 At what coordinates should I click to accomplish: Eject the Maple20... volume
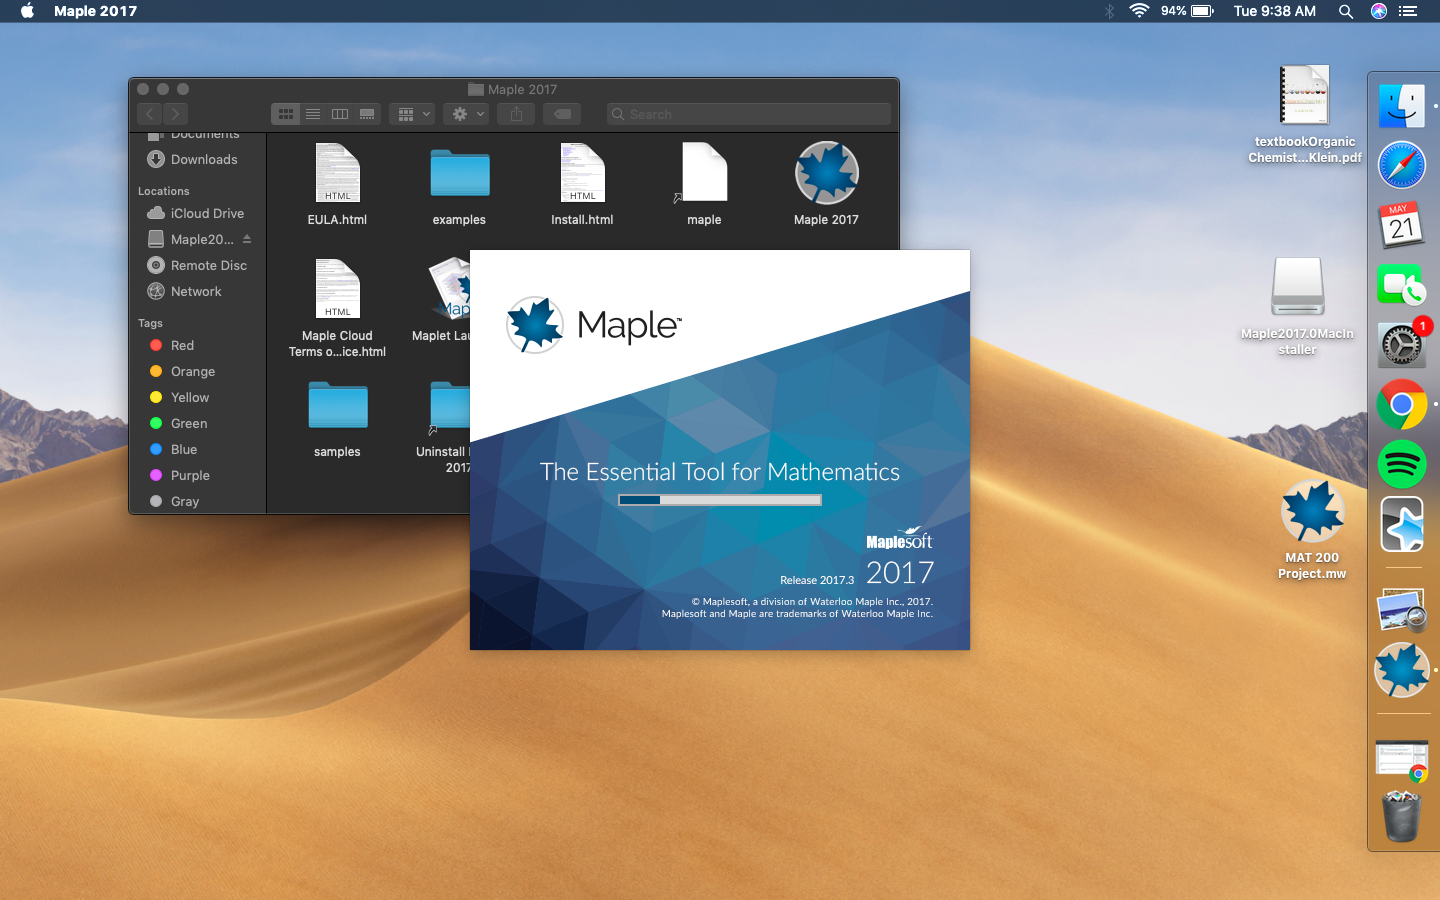[247, 239]
